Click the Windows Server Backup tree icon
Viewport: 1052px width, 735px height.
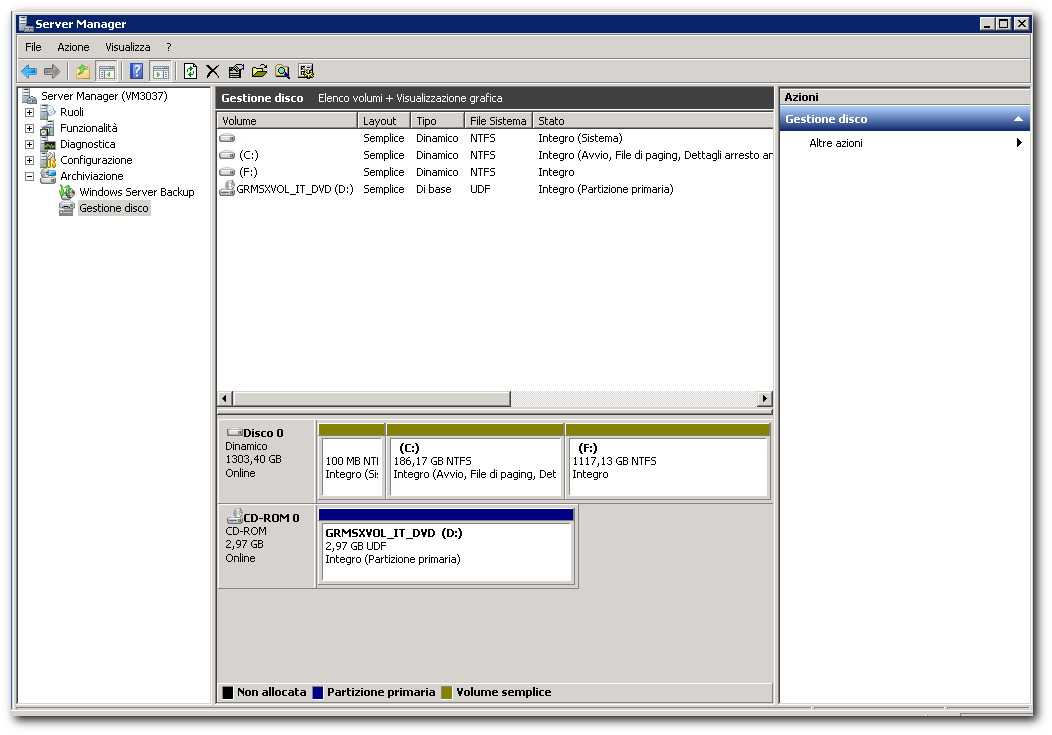pyautogui.click(x=67, y=192)
